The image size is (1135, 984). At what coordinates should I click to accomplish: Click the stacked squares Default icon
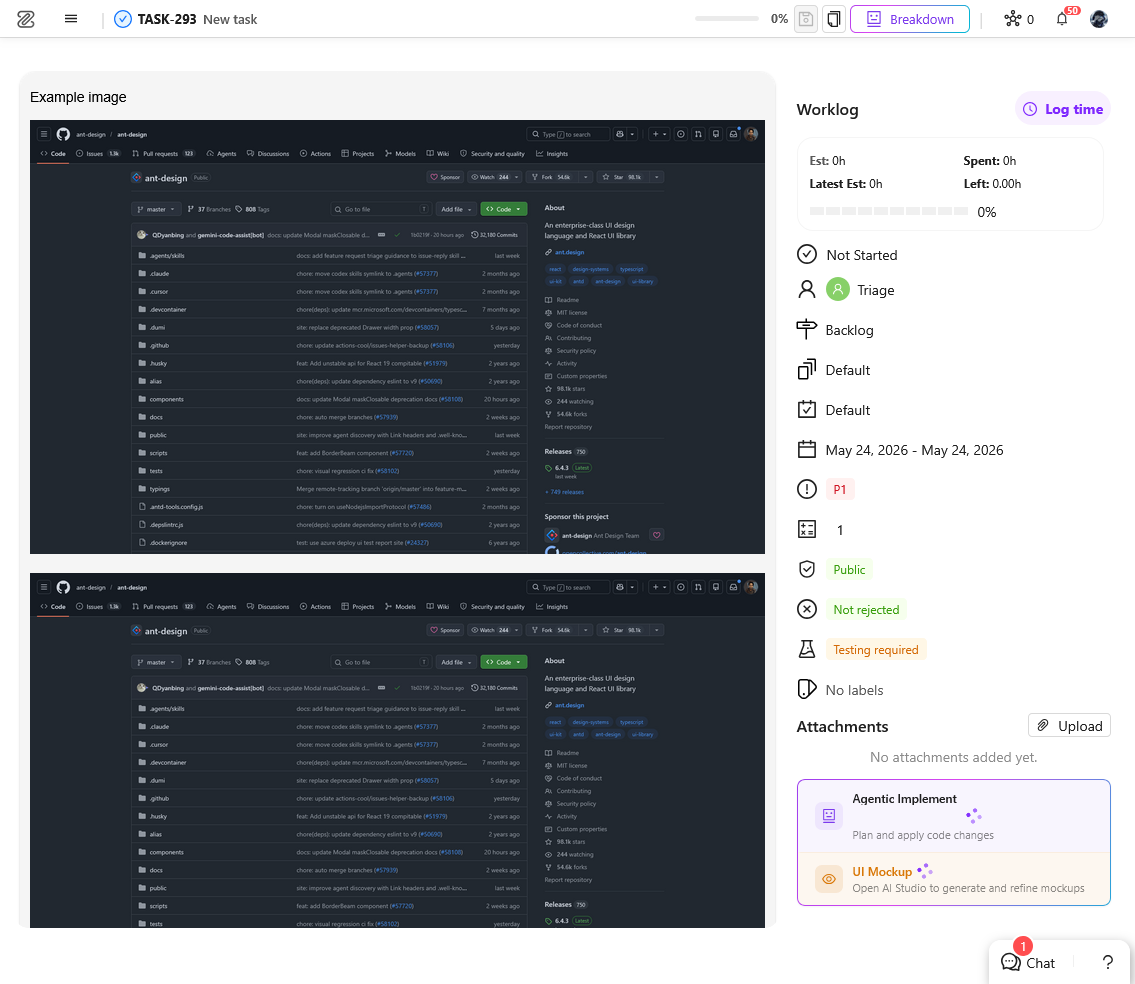click(x=806, y=369)
